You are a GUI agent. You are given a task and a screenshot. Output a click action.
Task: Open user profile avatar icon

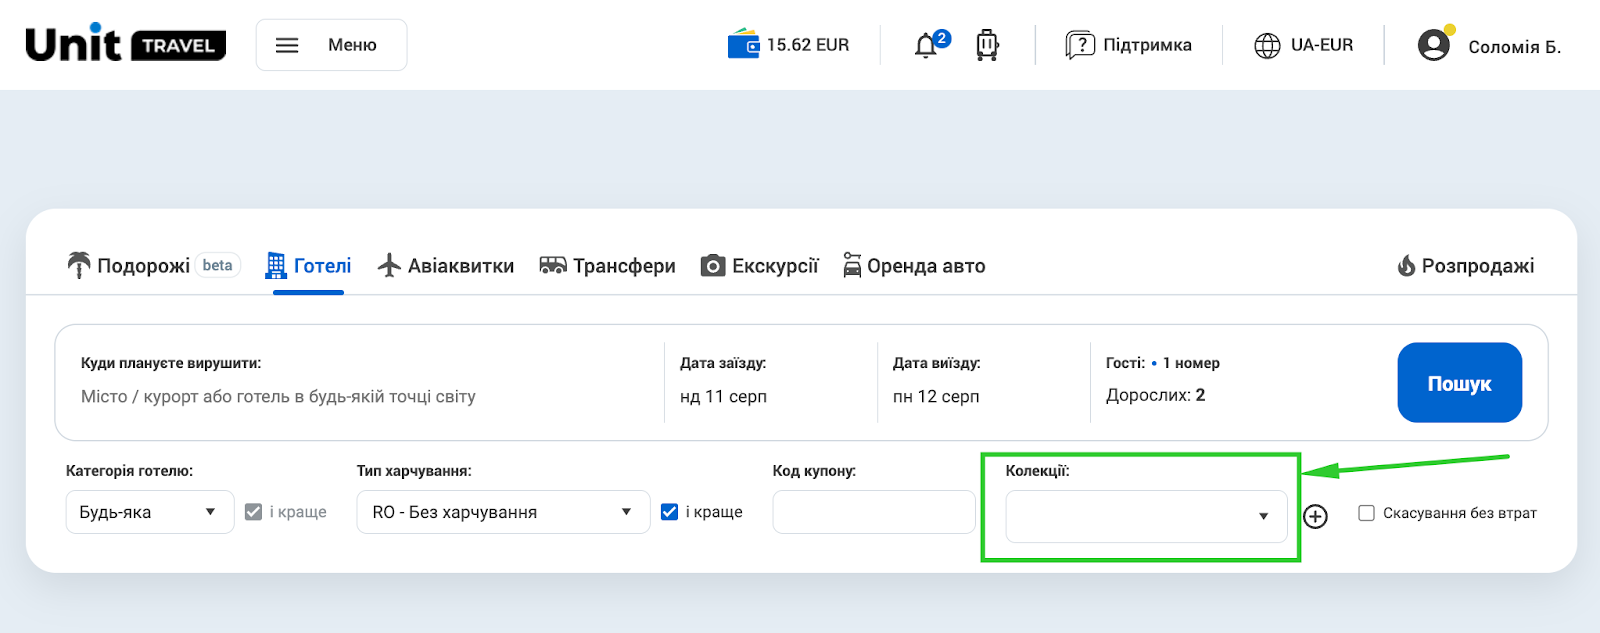click(x=1434, y=45)
